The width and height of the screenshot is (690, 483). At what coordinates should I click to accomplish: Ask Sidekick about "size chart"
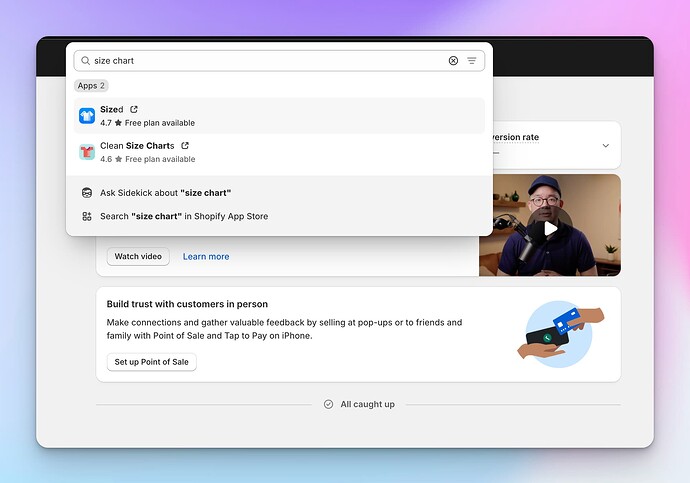[279, 193]
